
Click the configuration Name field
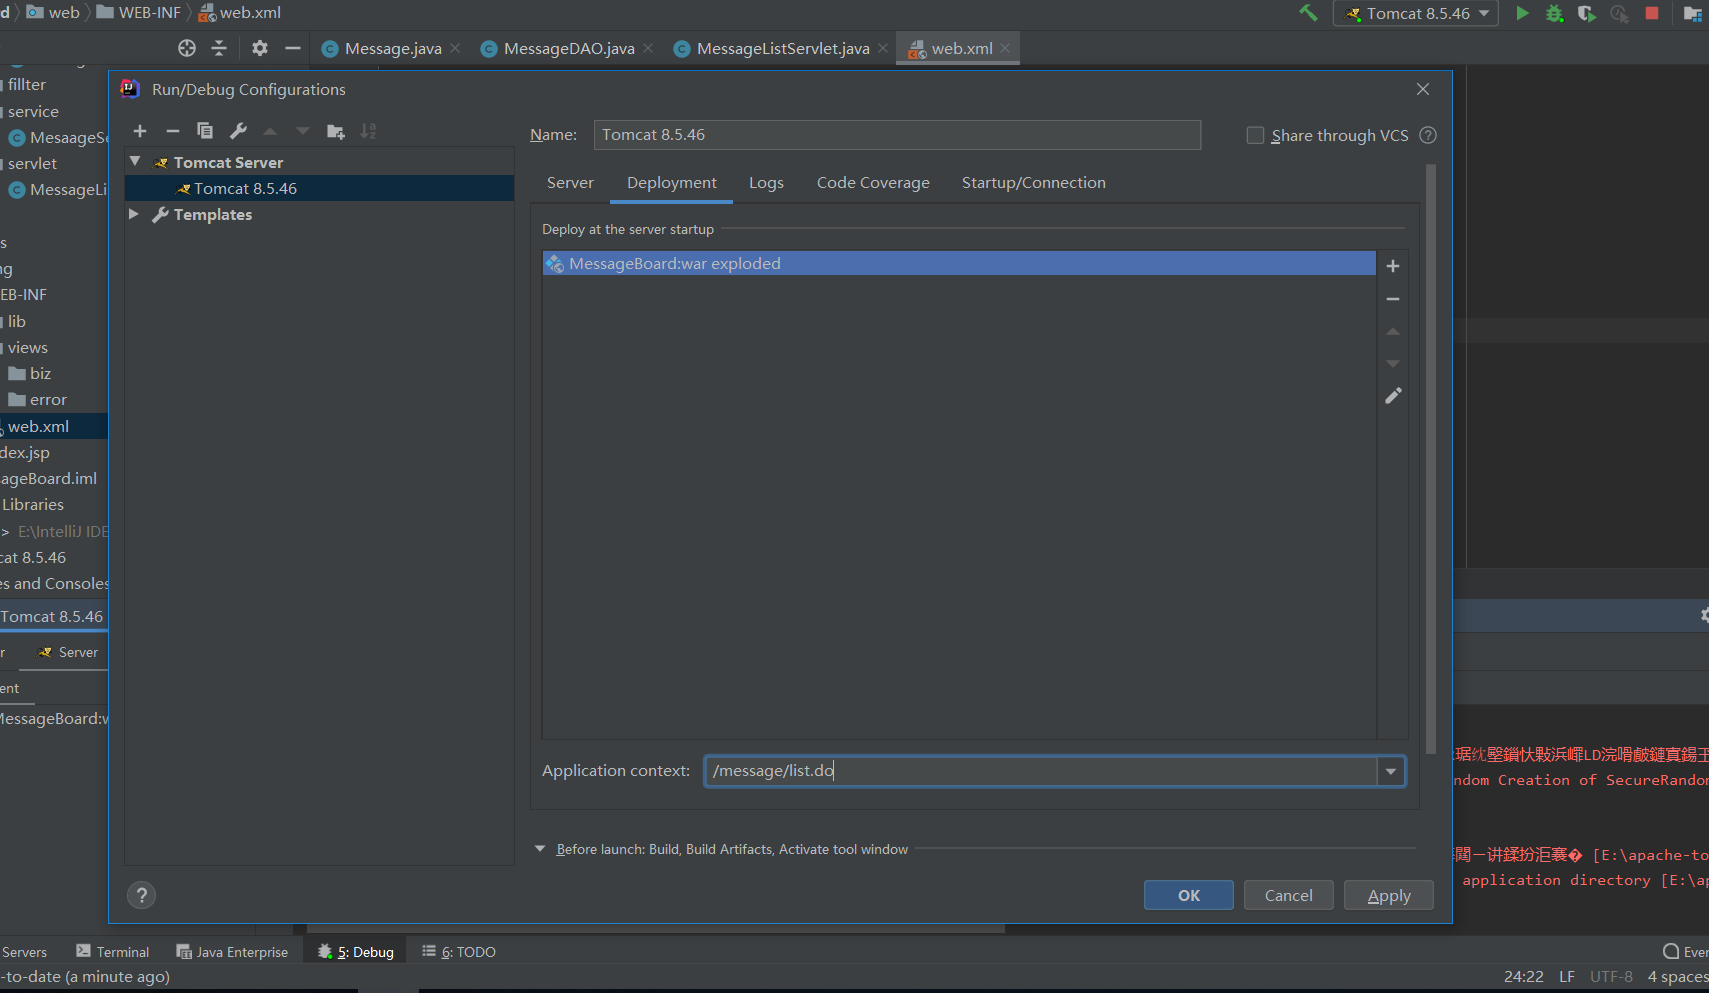coord(897,135)
